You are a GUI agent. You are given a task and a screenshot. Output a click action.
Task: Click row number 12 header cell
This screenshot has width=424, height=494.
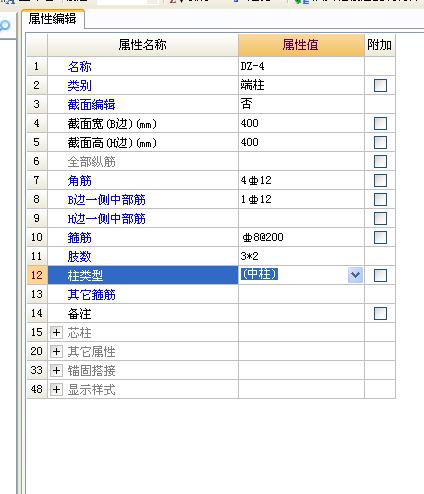(37, 275)
